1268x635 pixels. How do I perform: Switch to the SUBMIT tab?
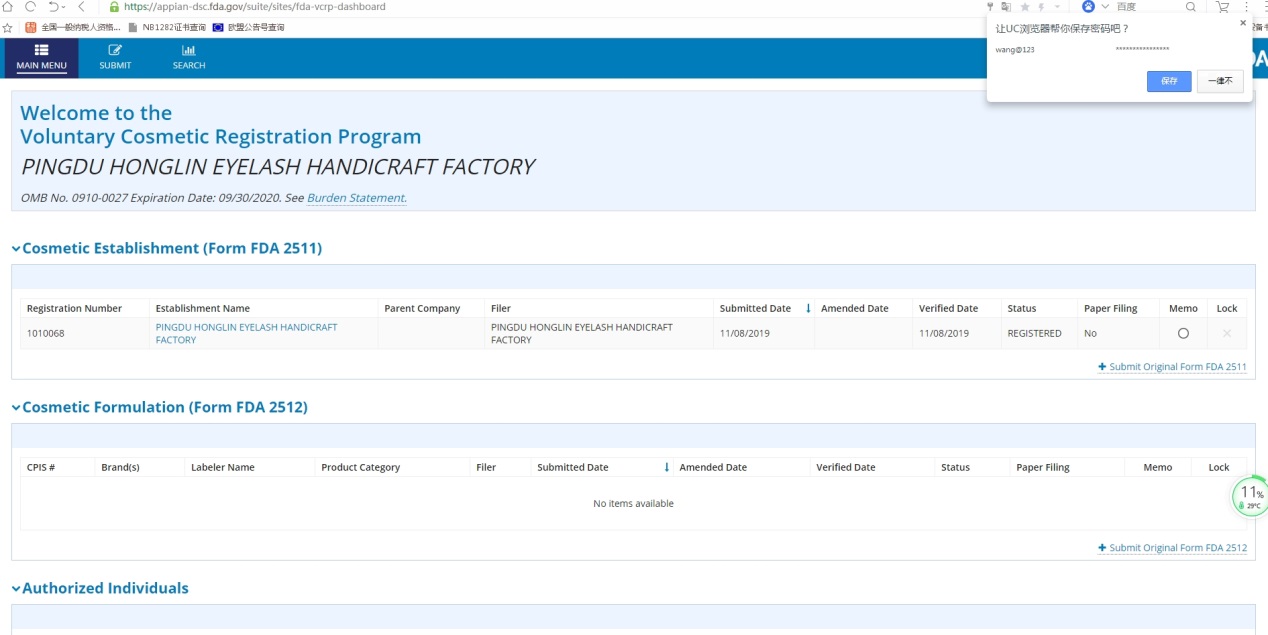(115, 57)
